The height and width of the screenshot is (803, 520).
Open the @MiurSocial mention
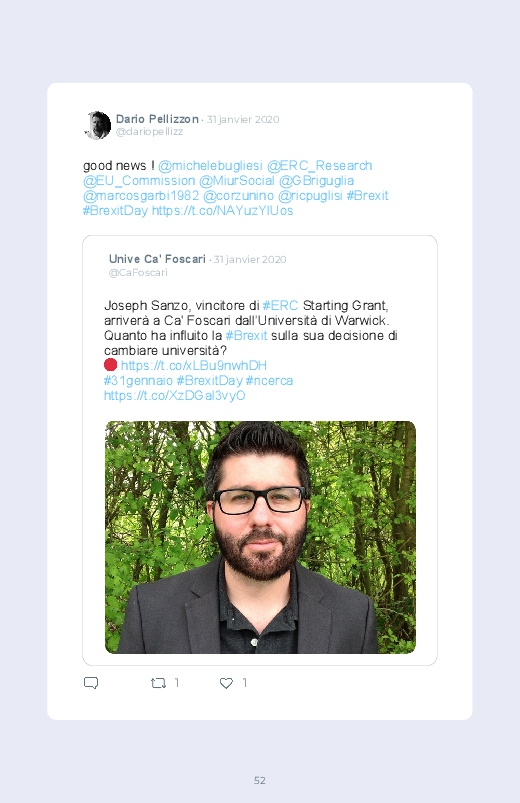click(x=237, y=181)
